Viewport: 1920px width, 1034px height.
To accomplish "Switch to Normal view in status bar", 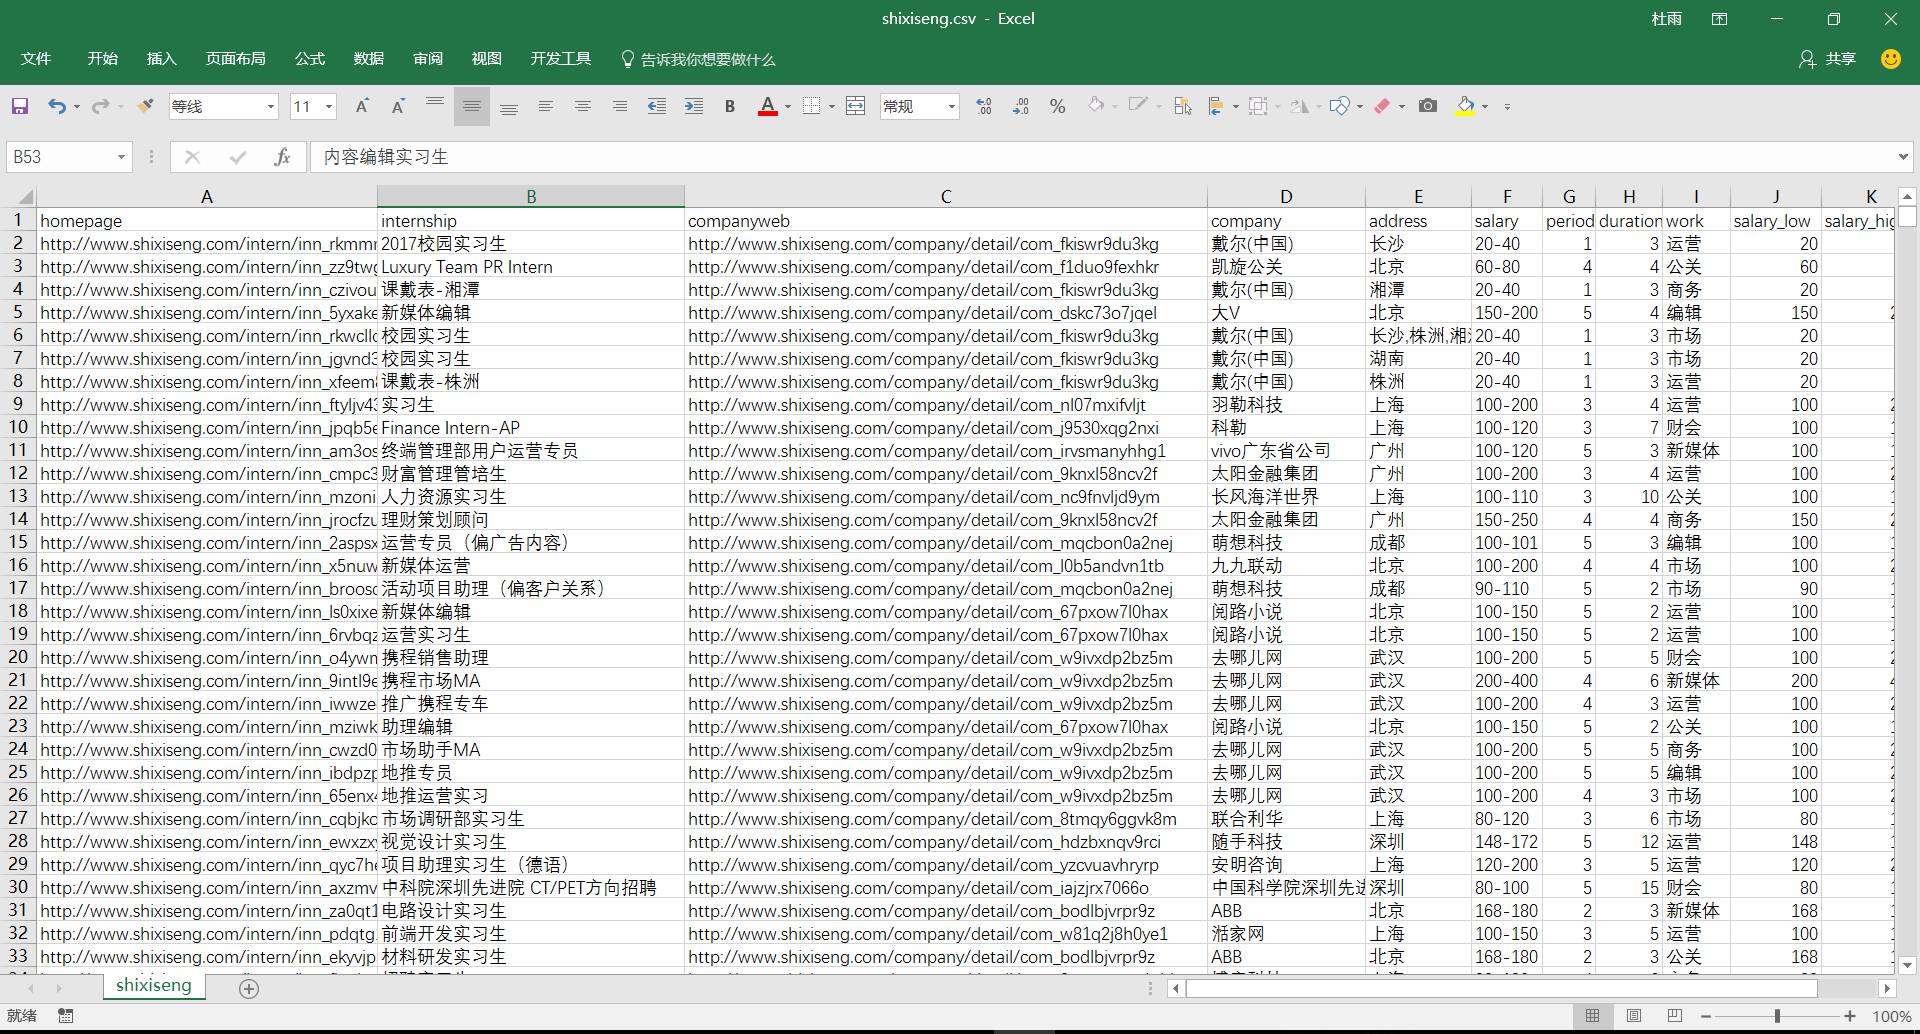I will pos(1593,1016).
